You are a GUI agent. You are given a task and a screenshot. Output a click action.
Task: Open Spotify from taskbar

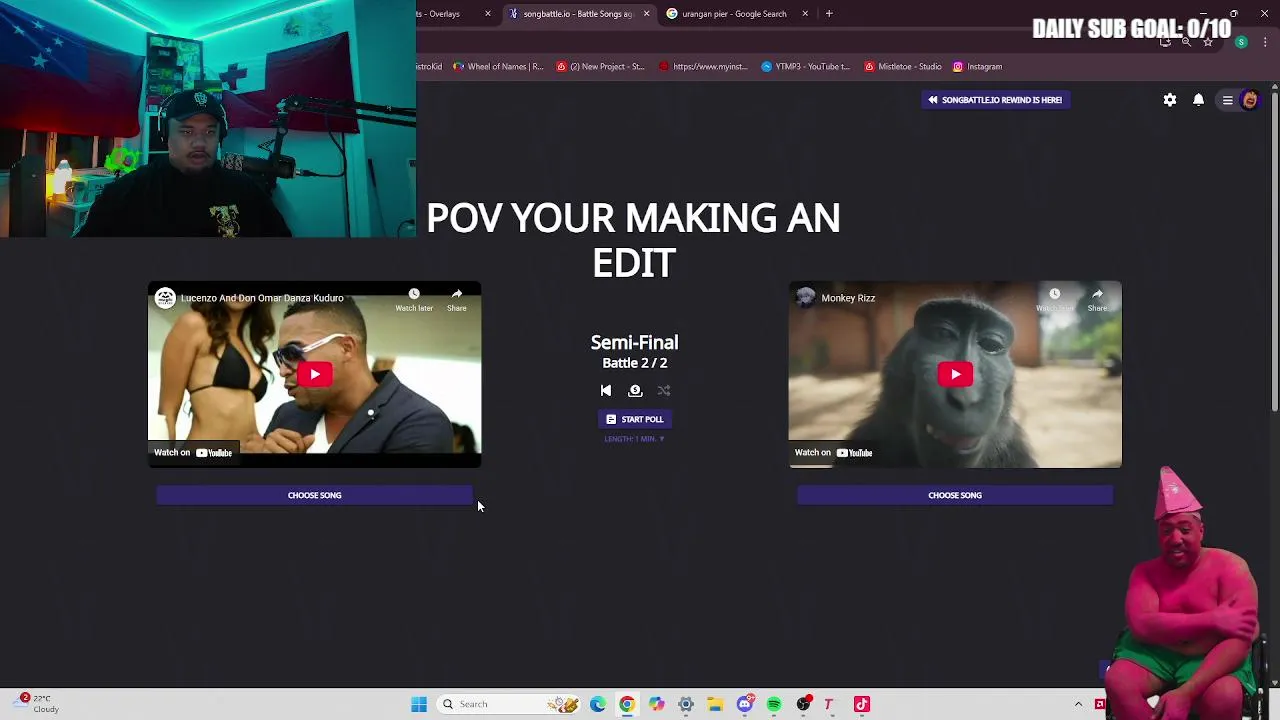click(x=774, y=704)
